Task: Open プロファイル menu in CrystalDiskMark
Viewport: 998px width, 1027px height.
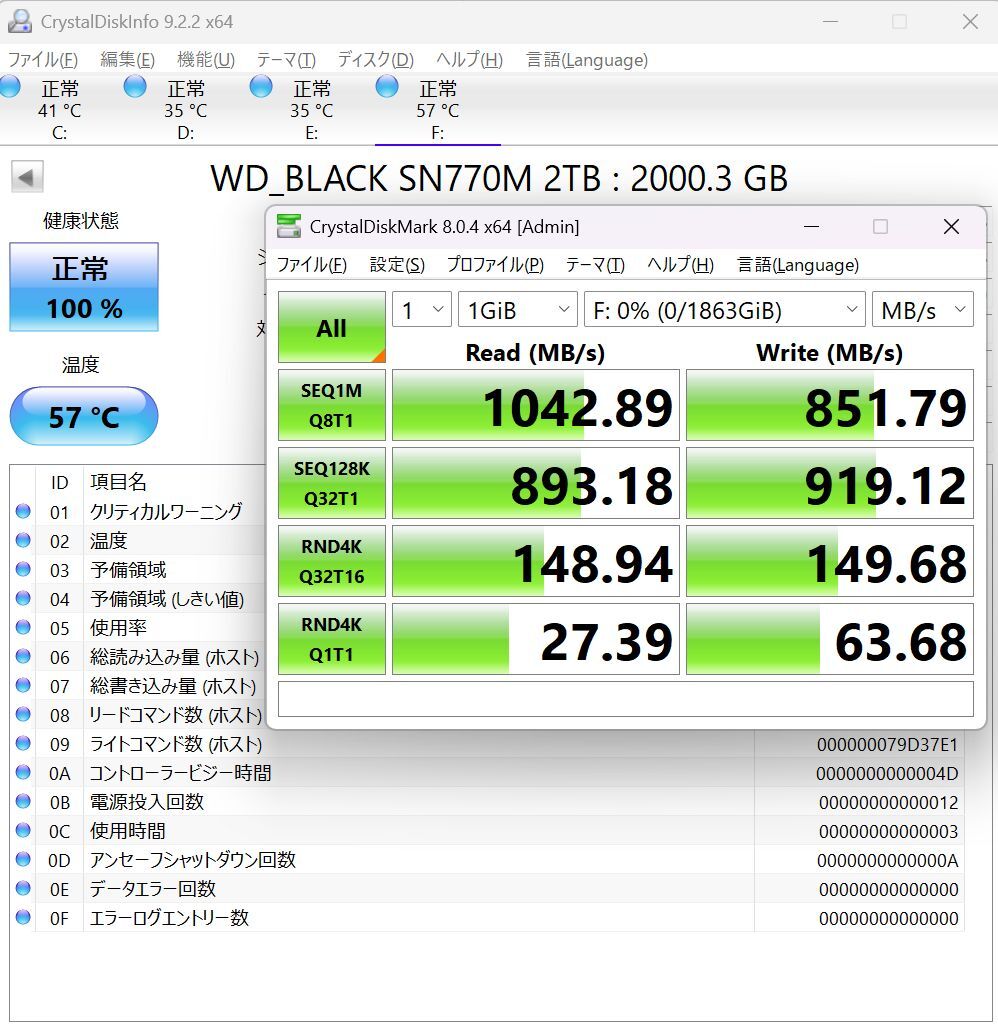Action: (494, 265)
